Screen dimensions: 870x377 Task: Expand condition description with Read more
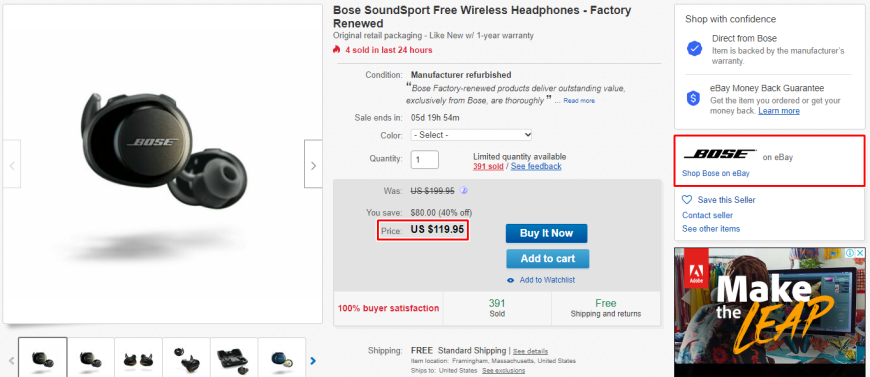579,101
